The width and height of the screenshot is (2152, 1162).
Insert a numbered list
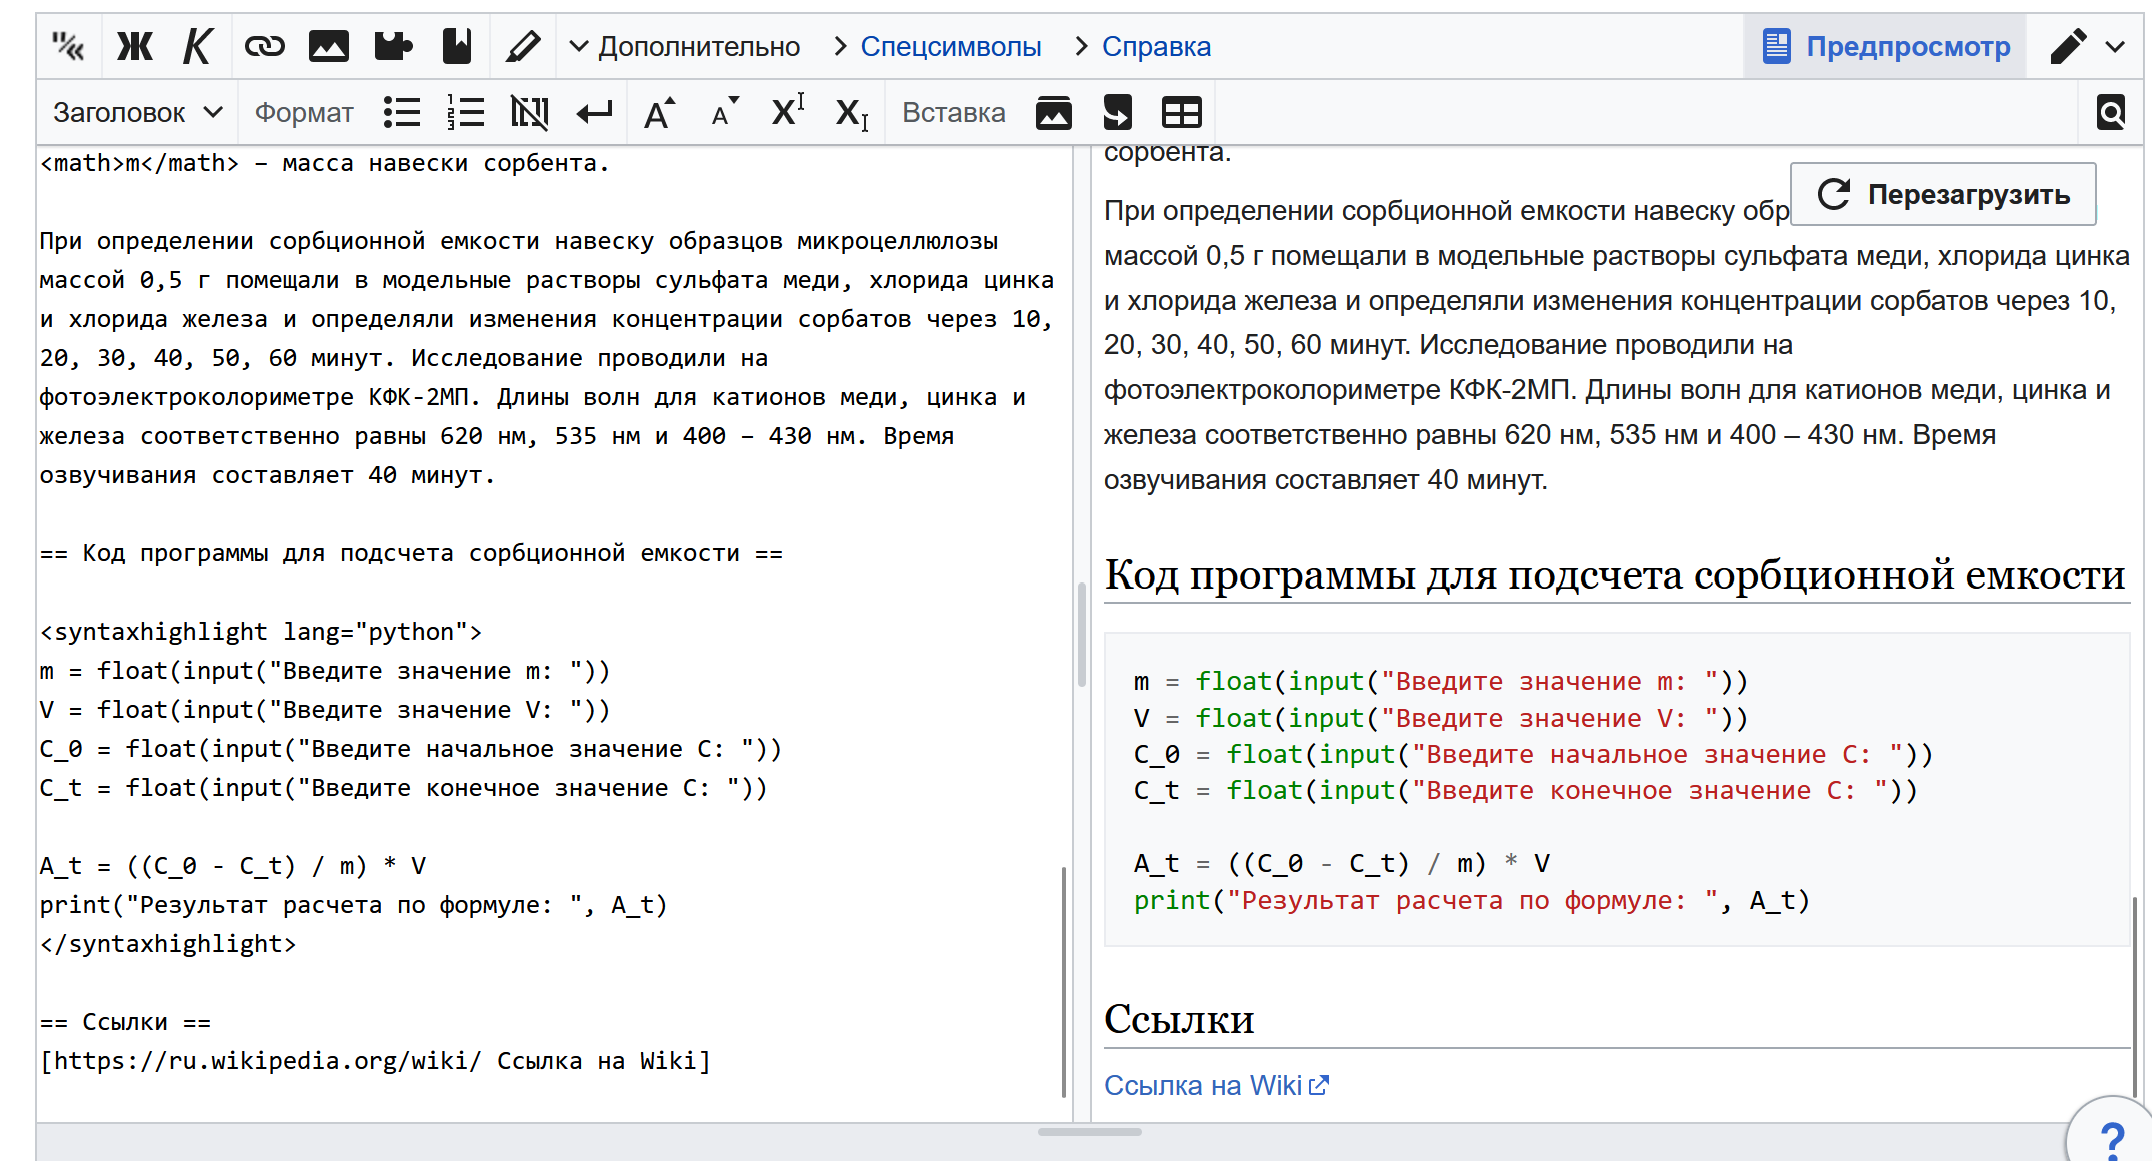click(466, 113)
